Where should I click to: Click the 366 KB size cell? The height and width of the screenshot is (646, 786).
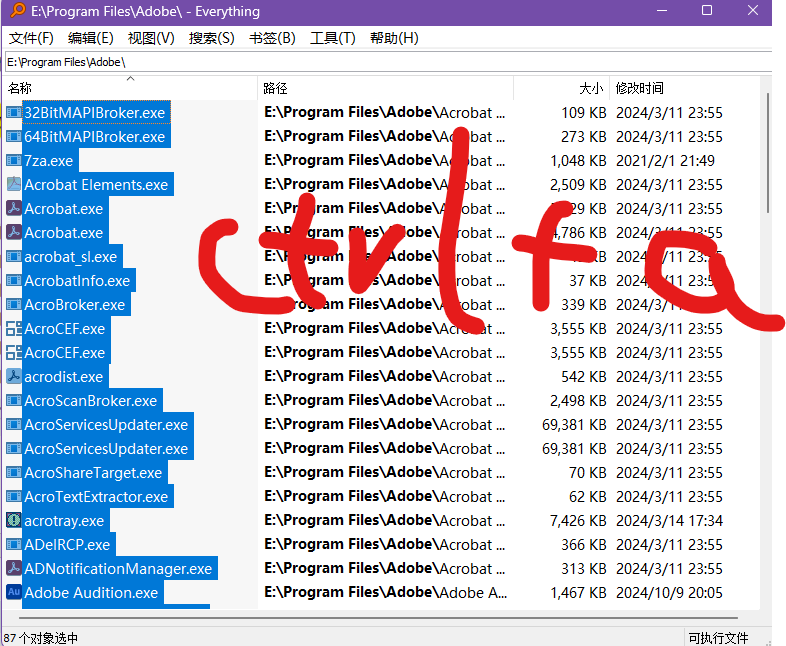[583, 544]
